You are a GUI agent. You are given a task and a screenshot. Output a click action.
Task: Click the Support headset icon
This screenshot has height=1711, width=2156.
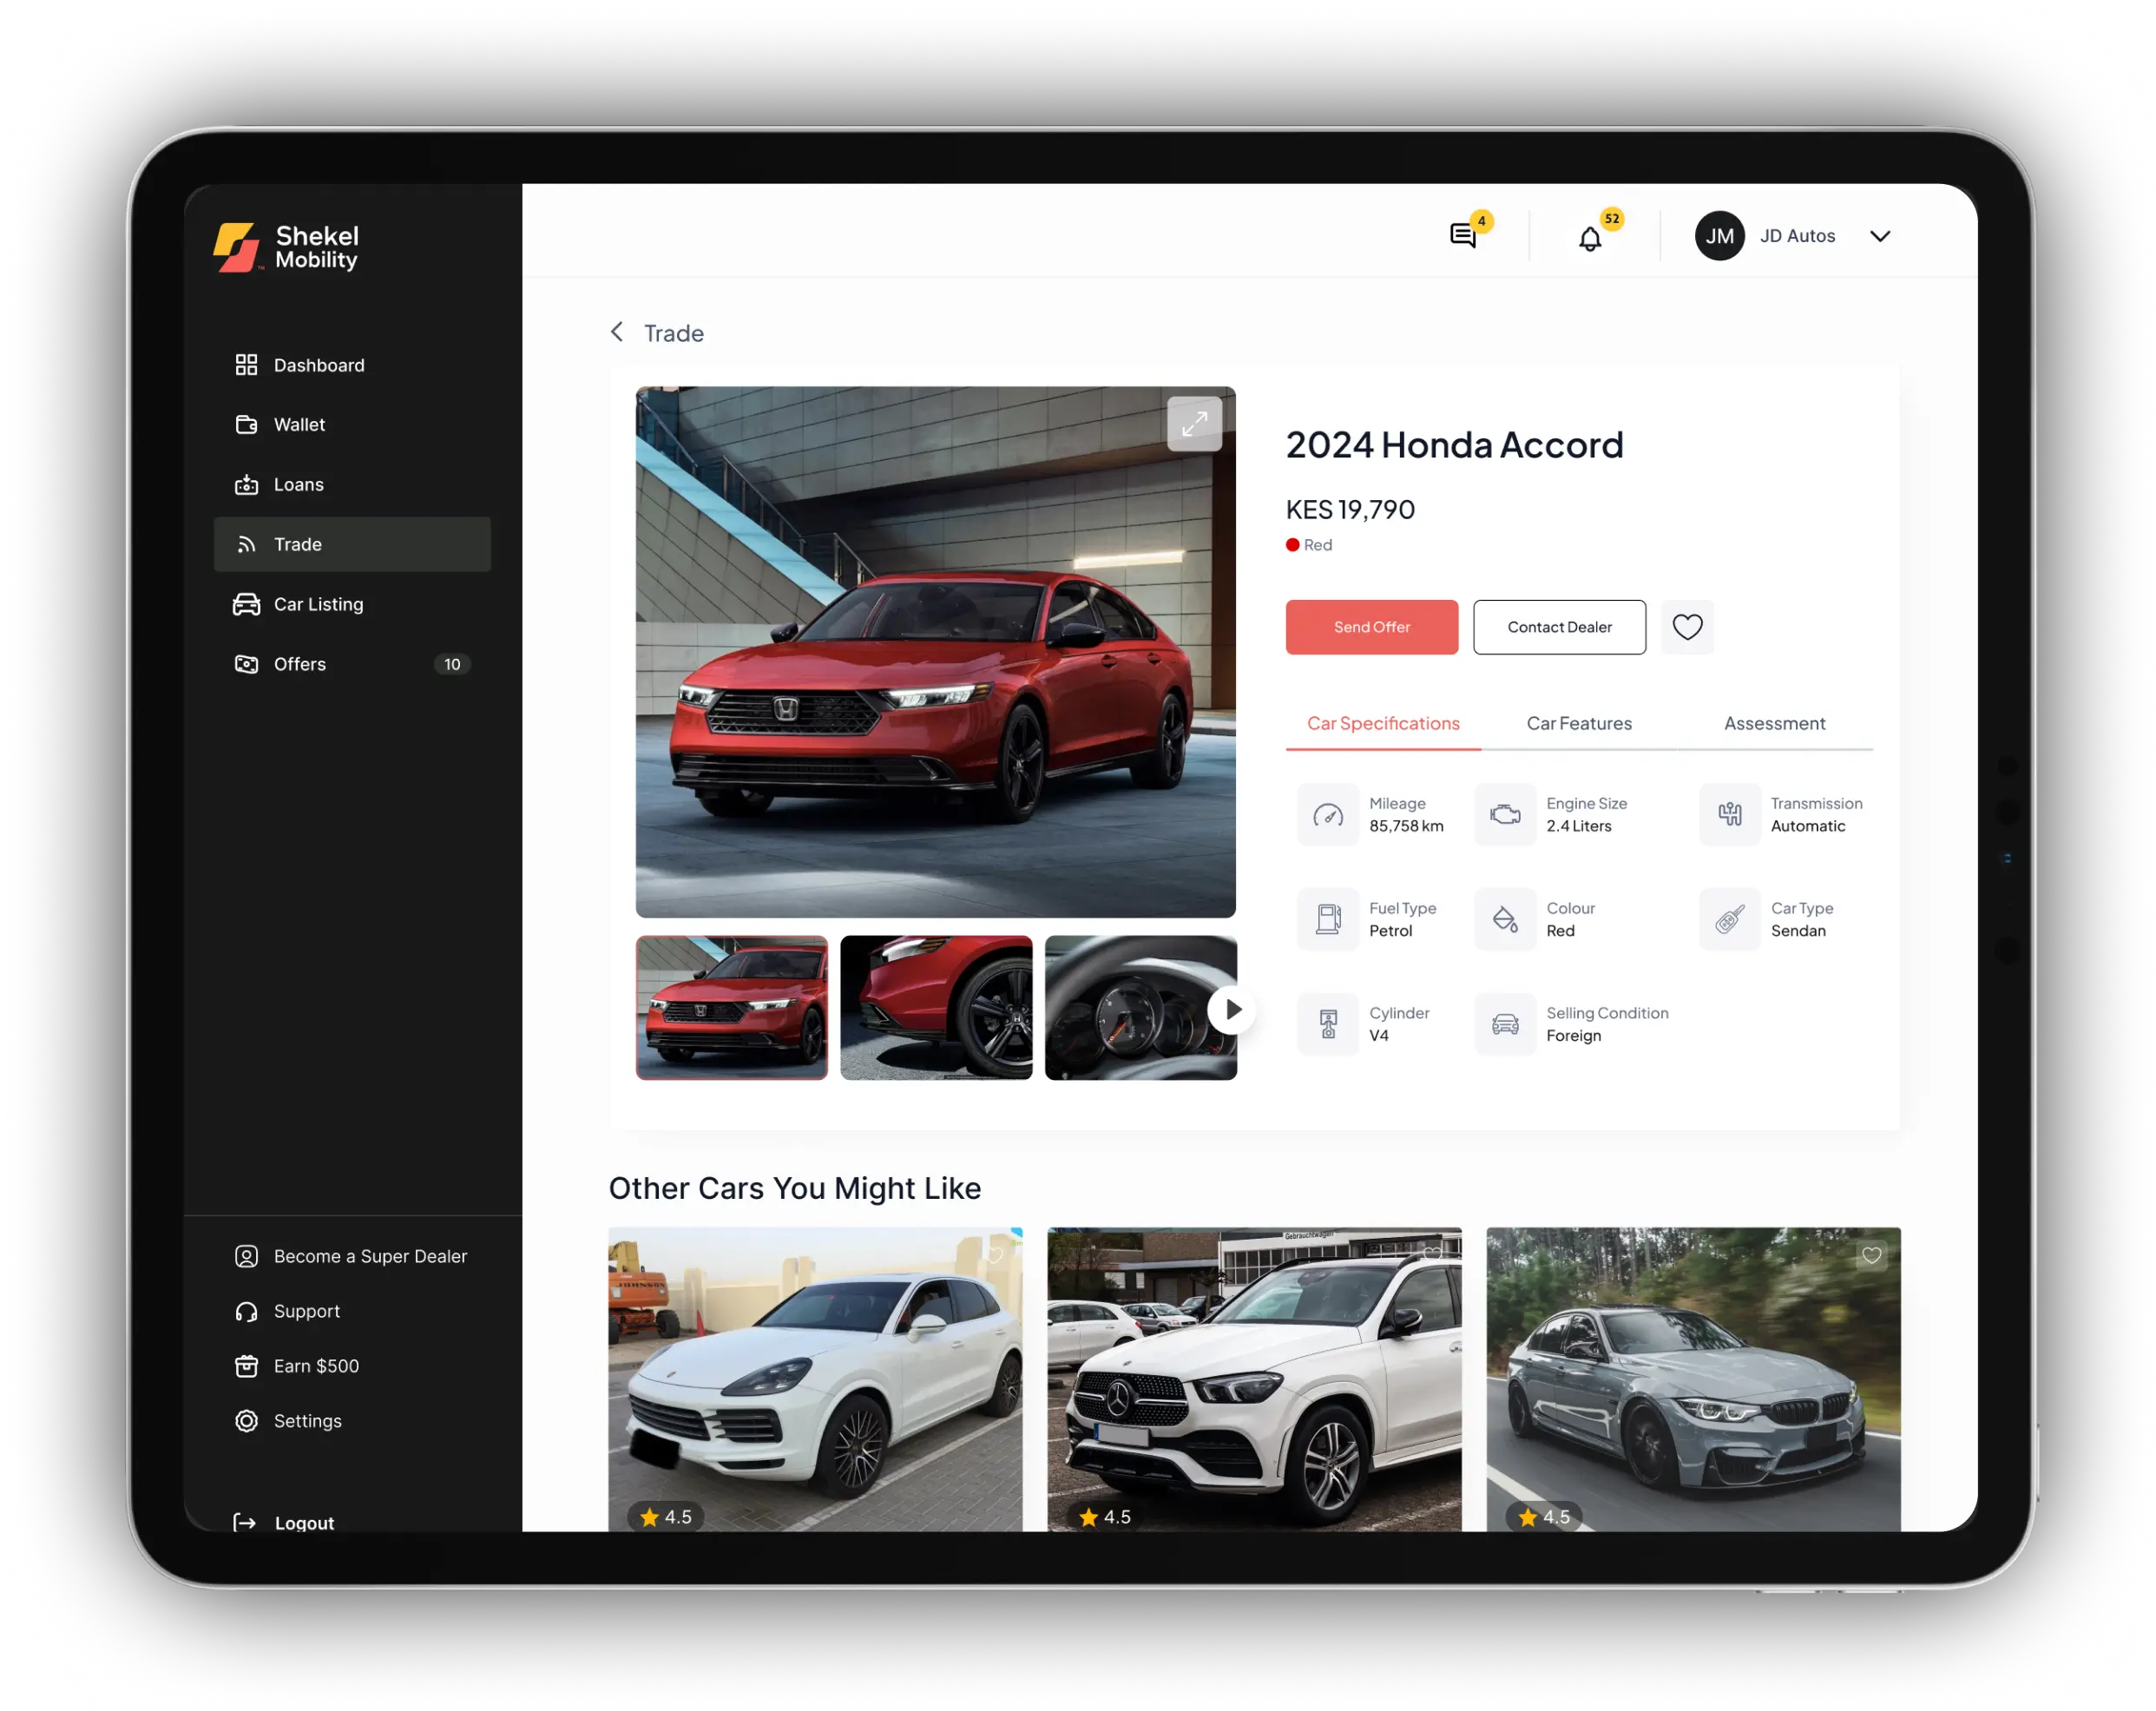[x=246, y=1311]
